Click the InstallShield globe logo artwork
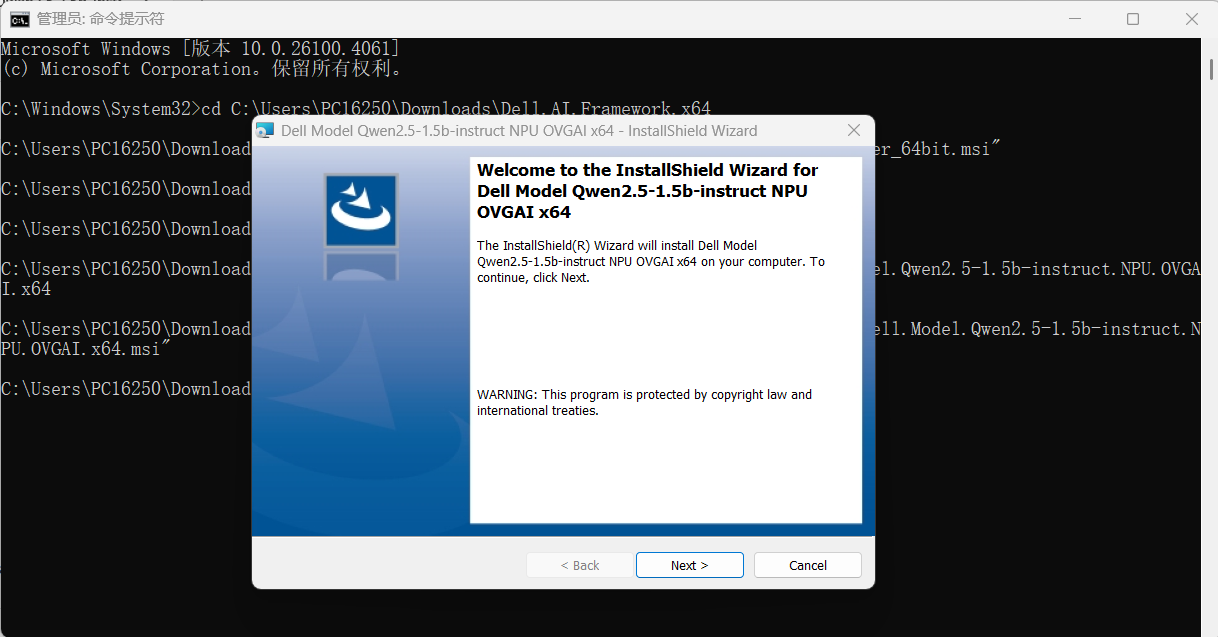1218x637 pixels. coord(360,210)
